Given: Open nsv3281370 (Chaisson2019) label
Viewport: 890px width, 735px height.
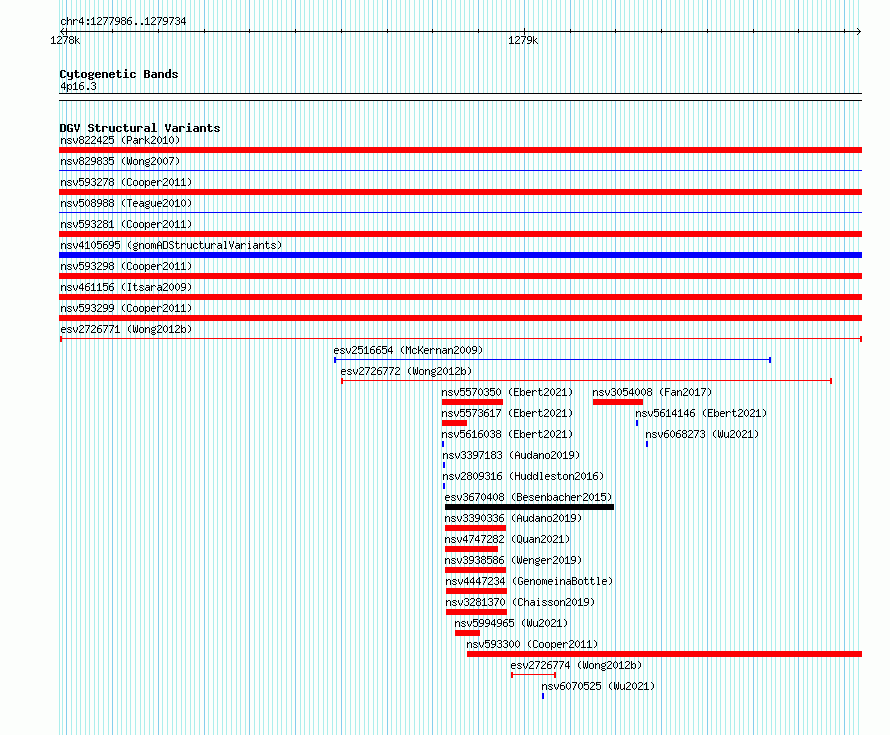Looking at the screenshot, I should coord(520,602).
